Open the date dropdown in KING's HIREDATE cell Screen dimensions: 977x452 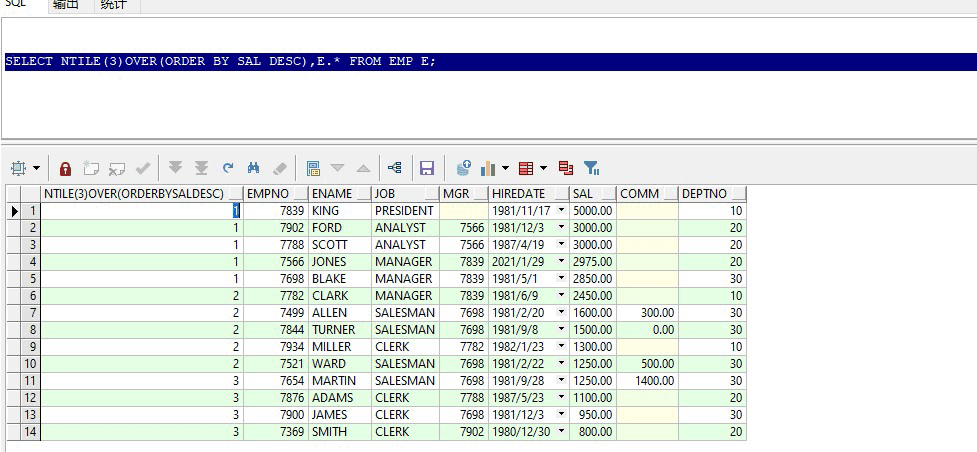click(x=561, y=211)
